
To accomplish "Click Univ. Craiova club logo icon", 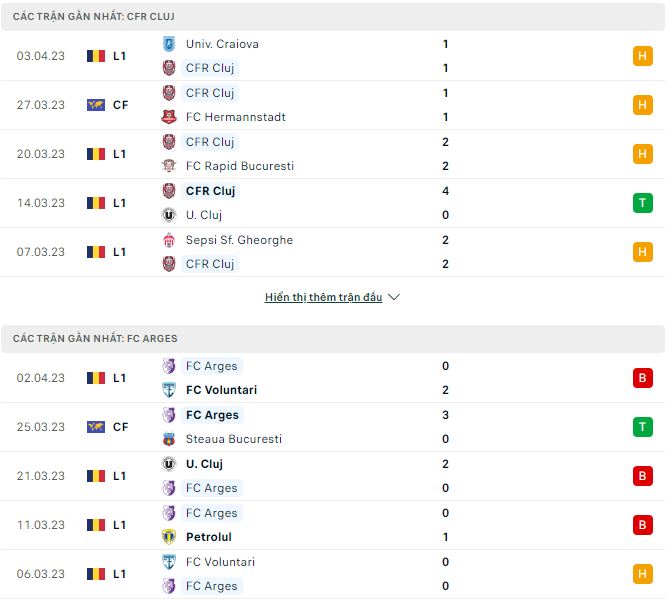I will coord(168,44).
